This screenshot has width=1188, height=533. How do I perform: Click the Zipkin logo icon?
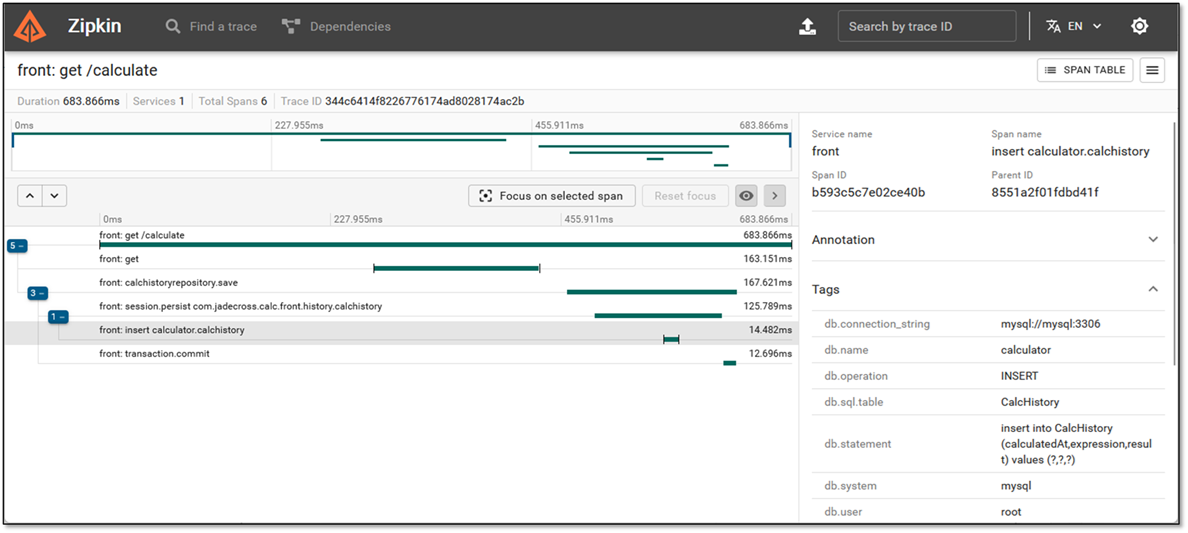click(30, 27)
